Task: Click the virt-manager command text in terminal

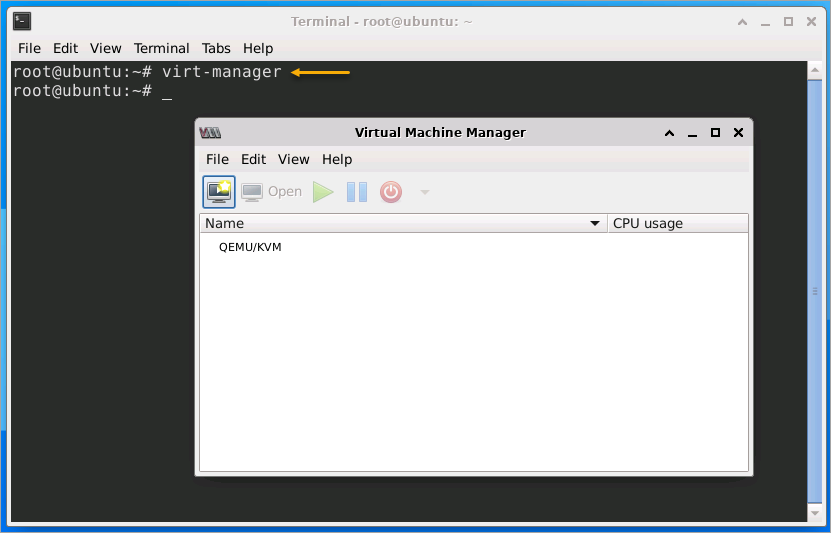Action: click(222, 72)
